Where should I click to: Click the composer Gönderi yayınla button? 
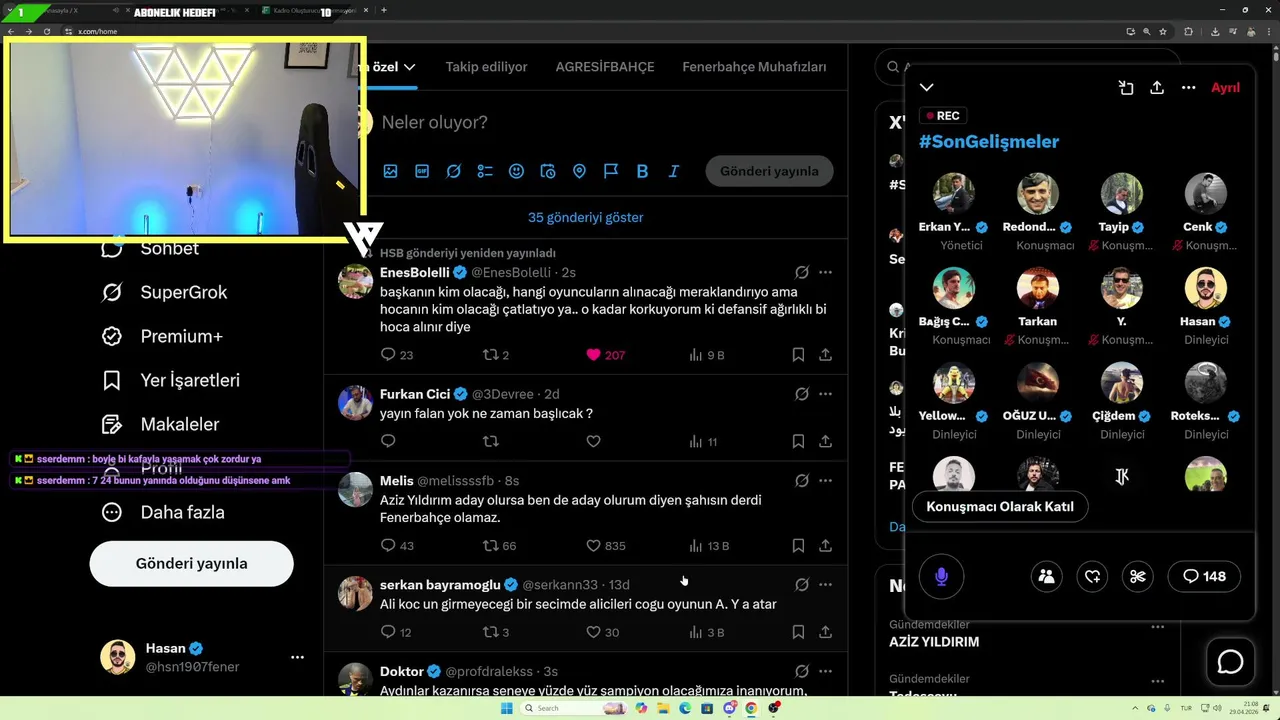pyautogui.click(x=769, y=171)
